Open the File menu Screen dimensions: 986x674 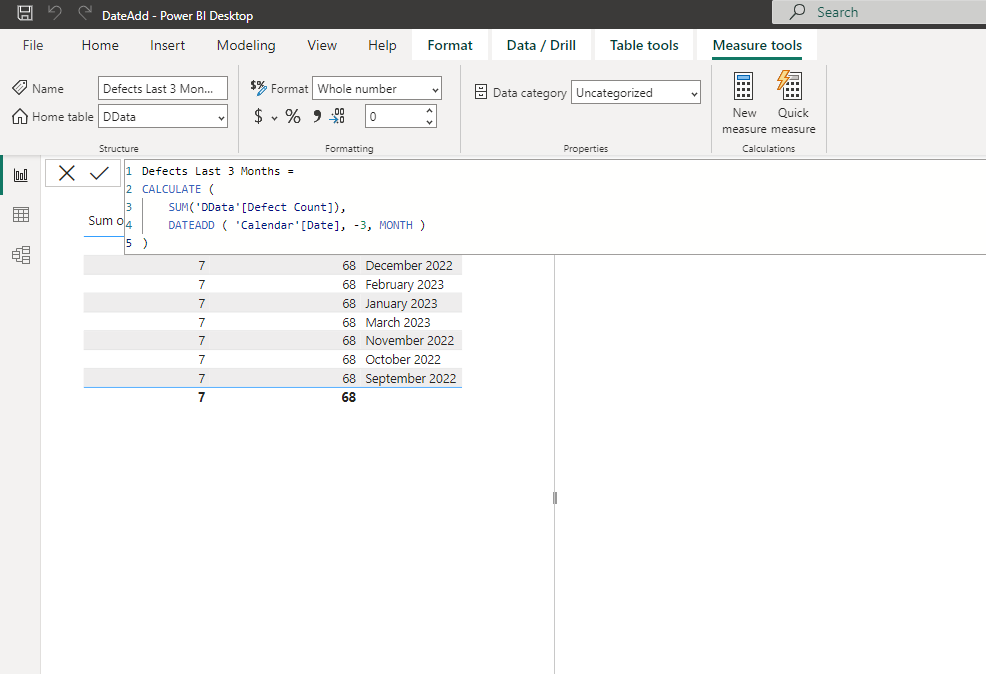(x=33, y=45)
